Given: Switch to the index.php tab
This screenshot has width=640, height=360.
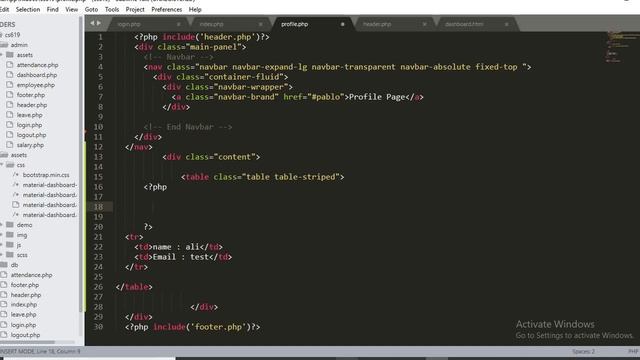Looking at the screenshot, I should pyautogui.click(x=212, y=24).
